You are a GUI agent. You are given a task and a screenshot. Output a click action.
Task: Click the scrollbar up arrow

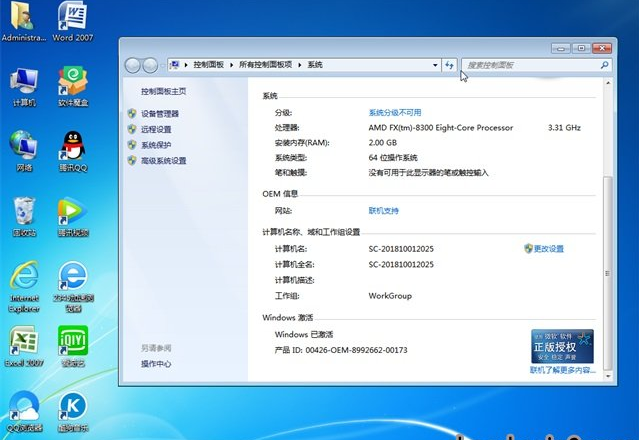[608, 83]
